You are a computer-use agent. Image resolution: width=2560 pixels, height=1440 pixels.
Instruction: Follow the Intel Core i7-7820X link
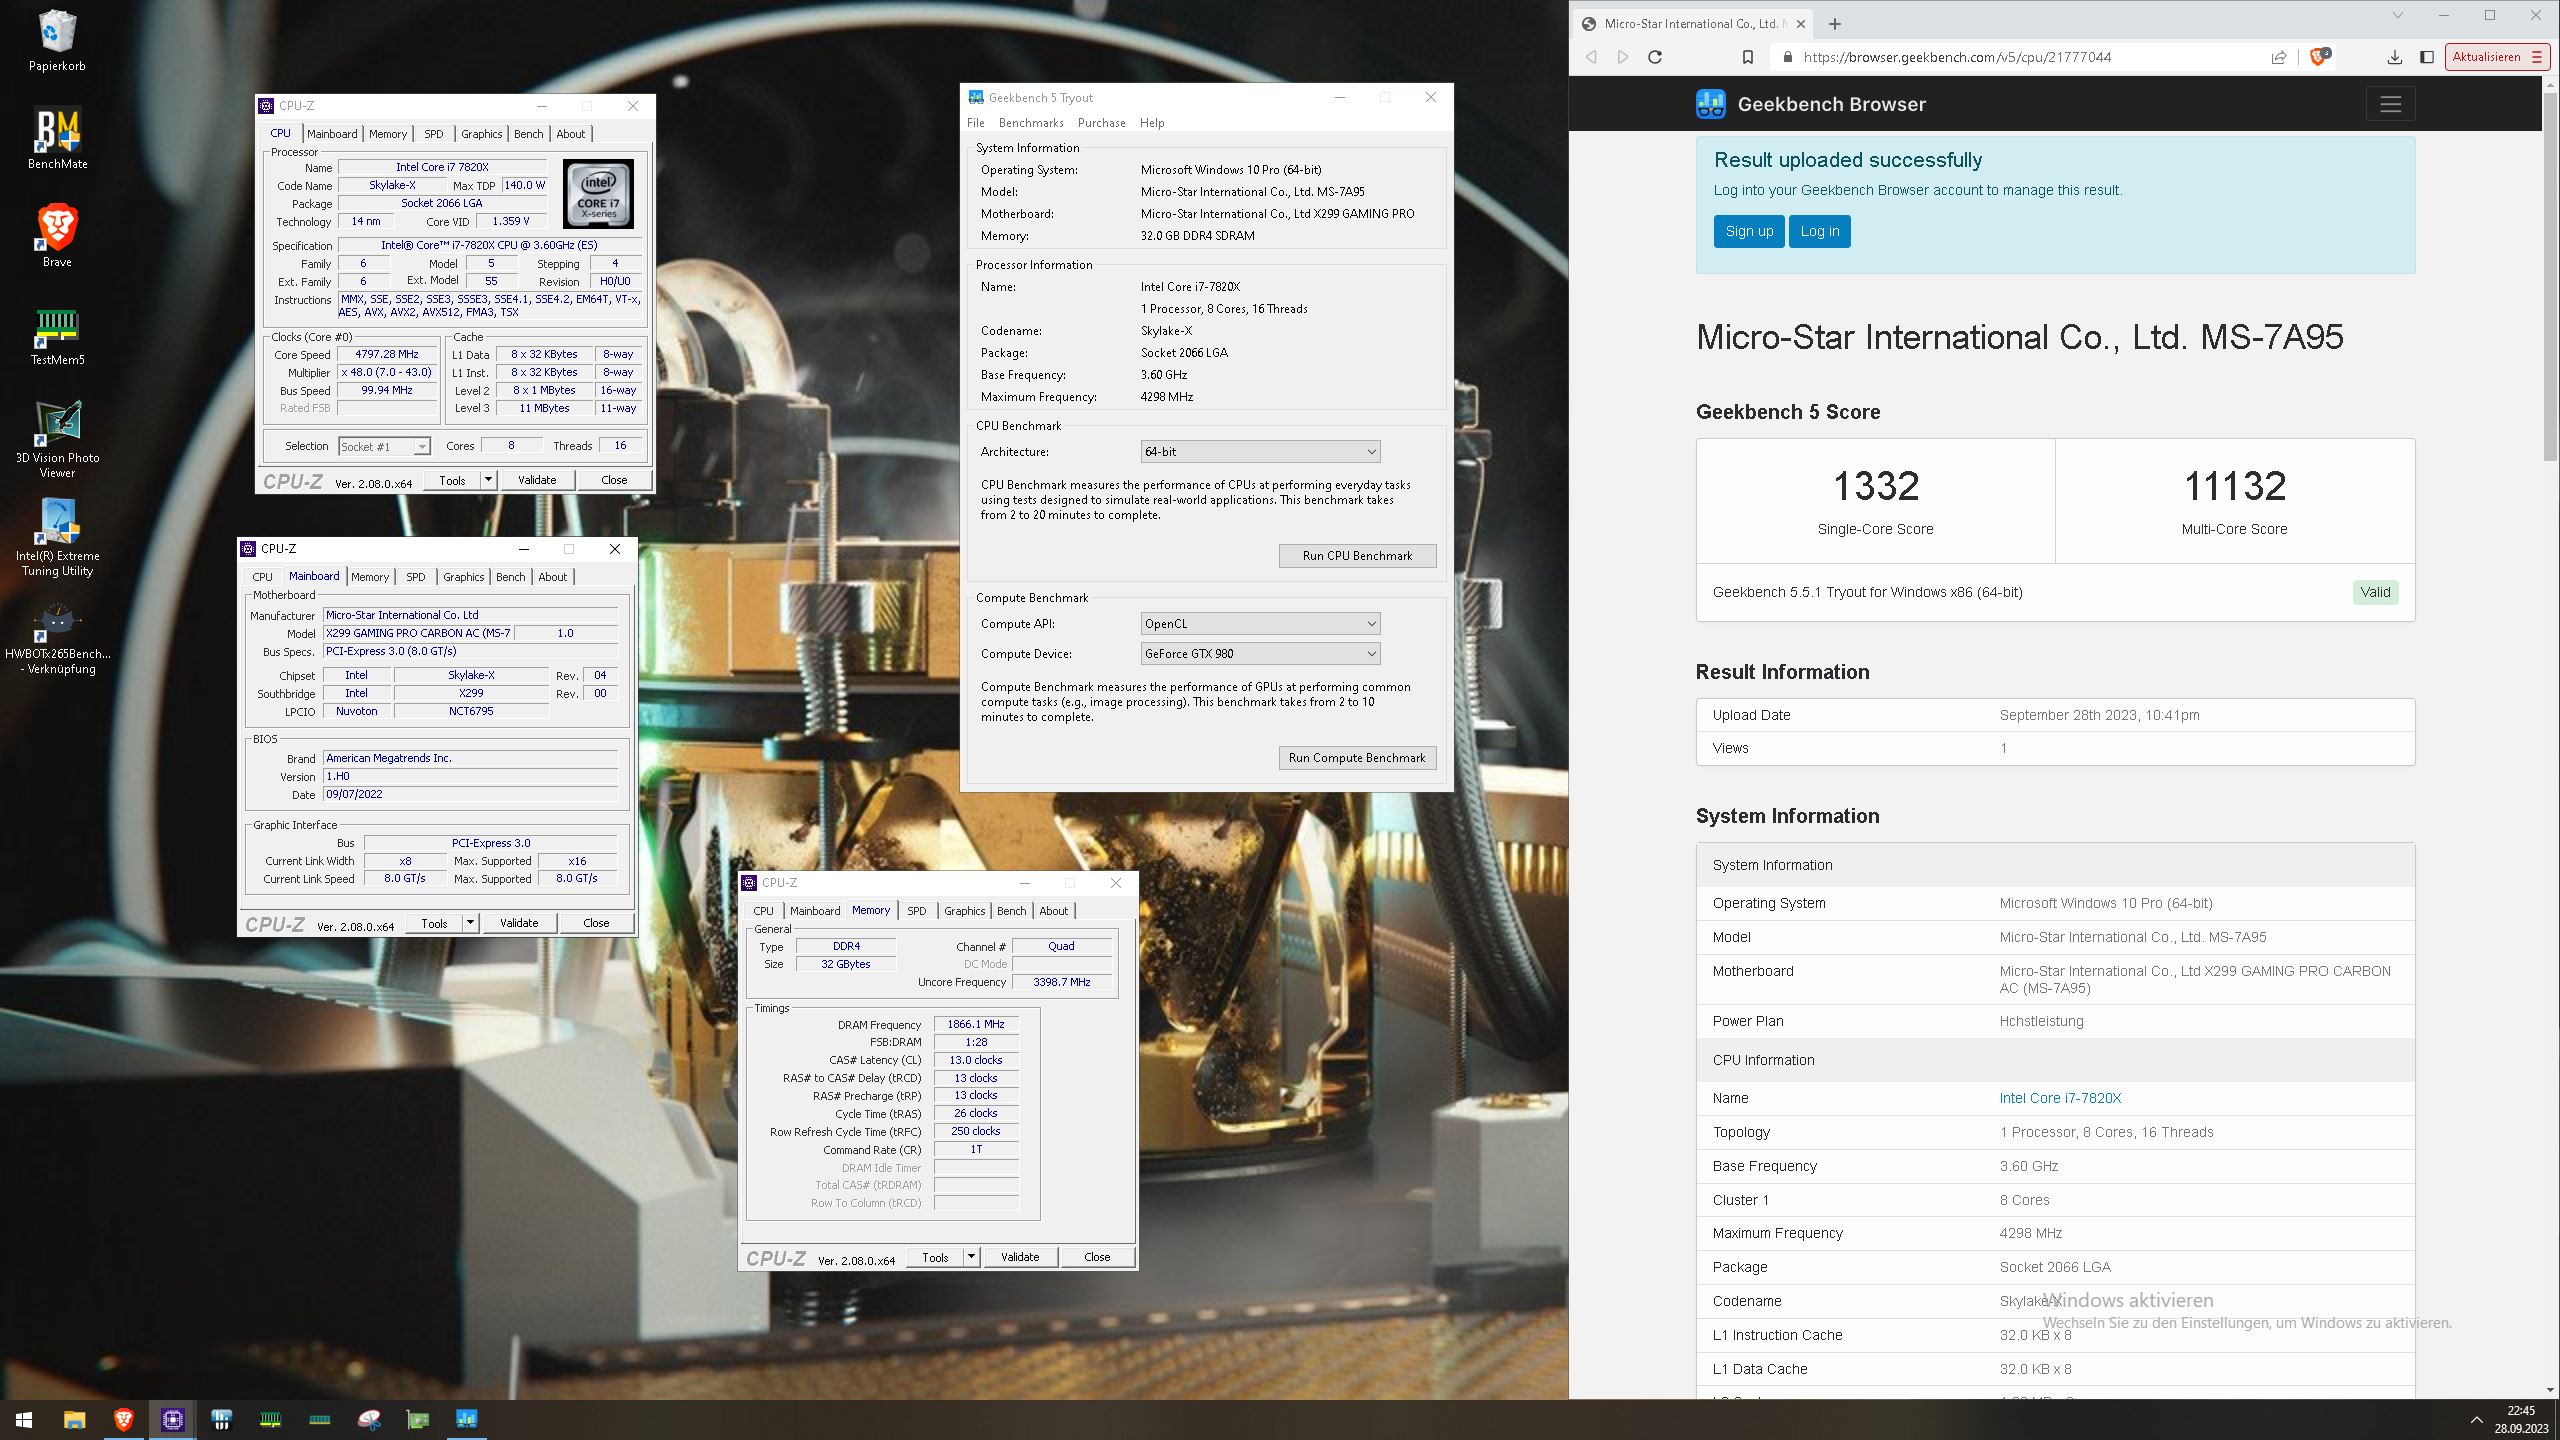(x=2060, y=1098)
